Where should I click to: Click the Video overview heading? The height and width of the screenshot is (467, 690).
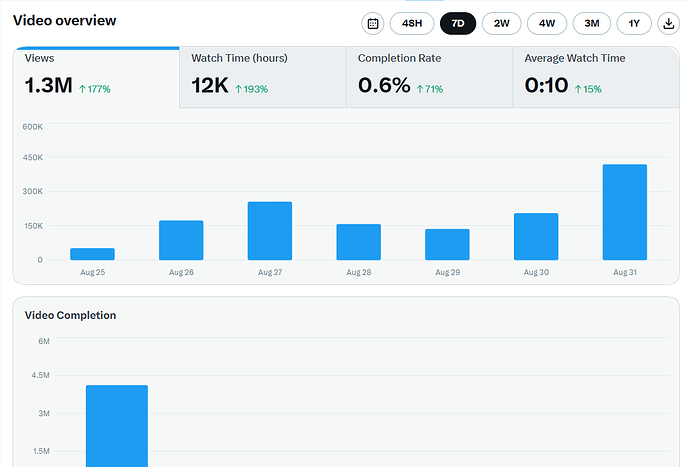(x=65, y=21)
